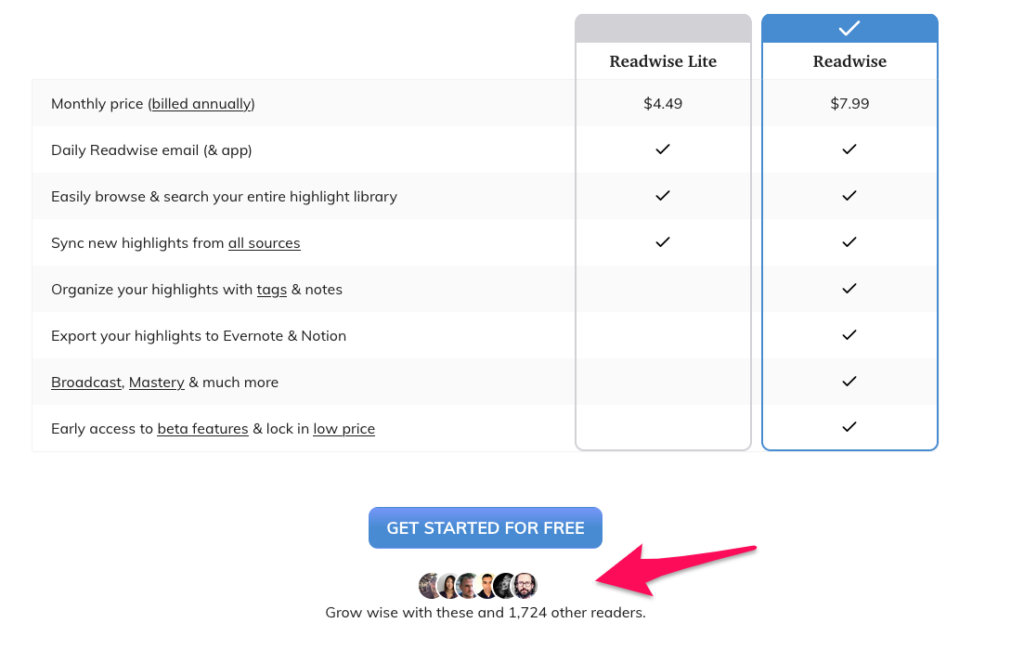Click Readwise checkmark for Evernote & Notion export
The height and width of the screenshot is (649, 1024).
(x=849, y=335)
